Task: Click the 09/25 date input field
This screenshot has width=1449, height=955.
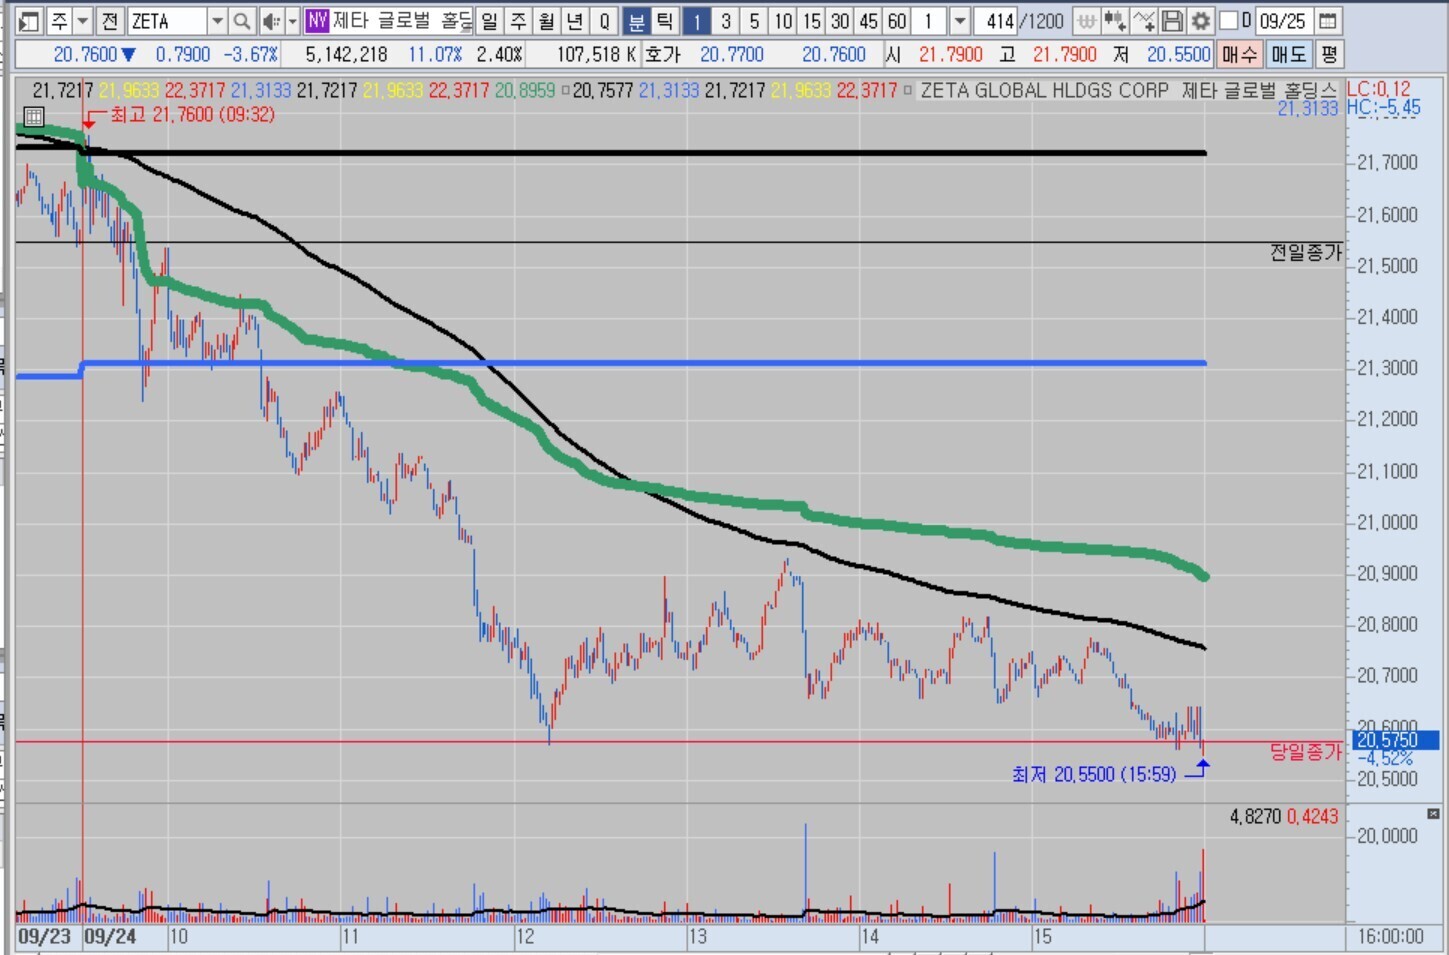Action: 1282,21
